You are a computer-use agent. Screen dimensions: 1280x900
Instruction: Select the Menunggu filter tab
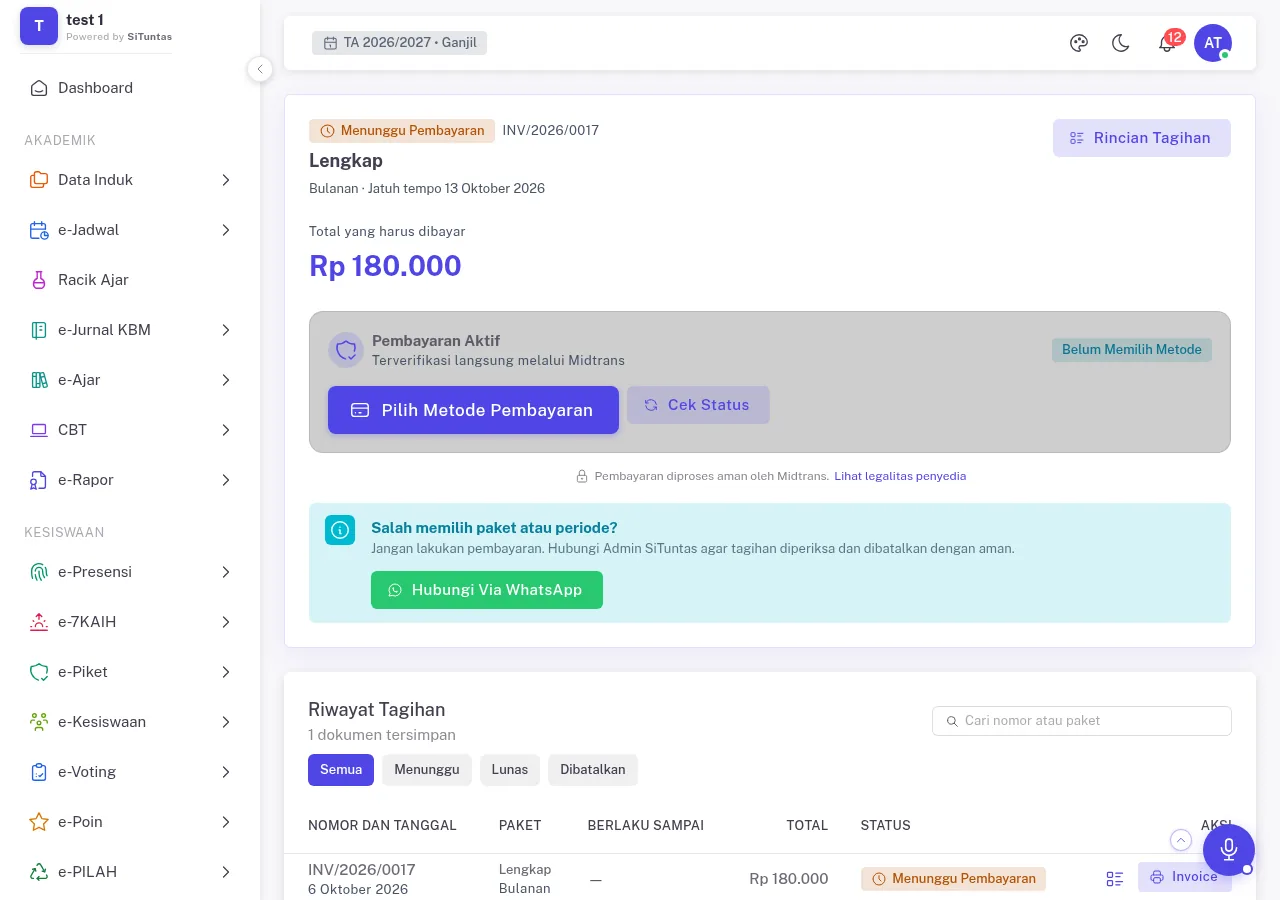pyautogui.click(x=427, y=770)
